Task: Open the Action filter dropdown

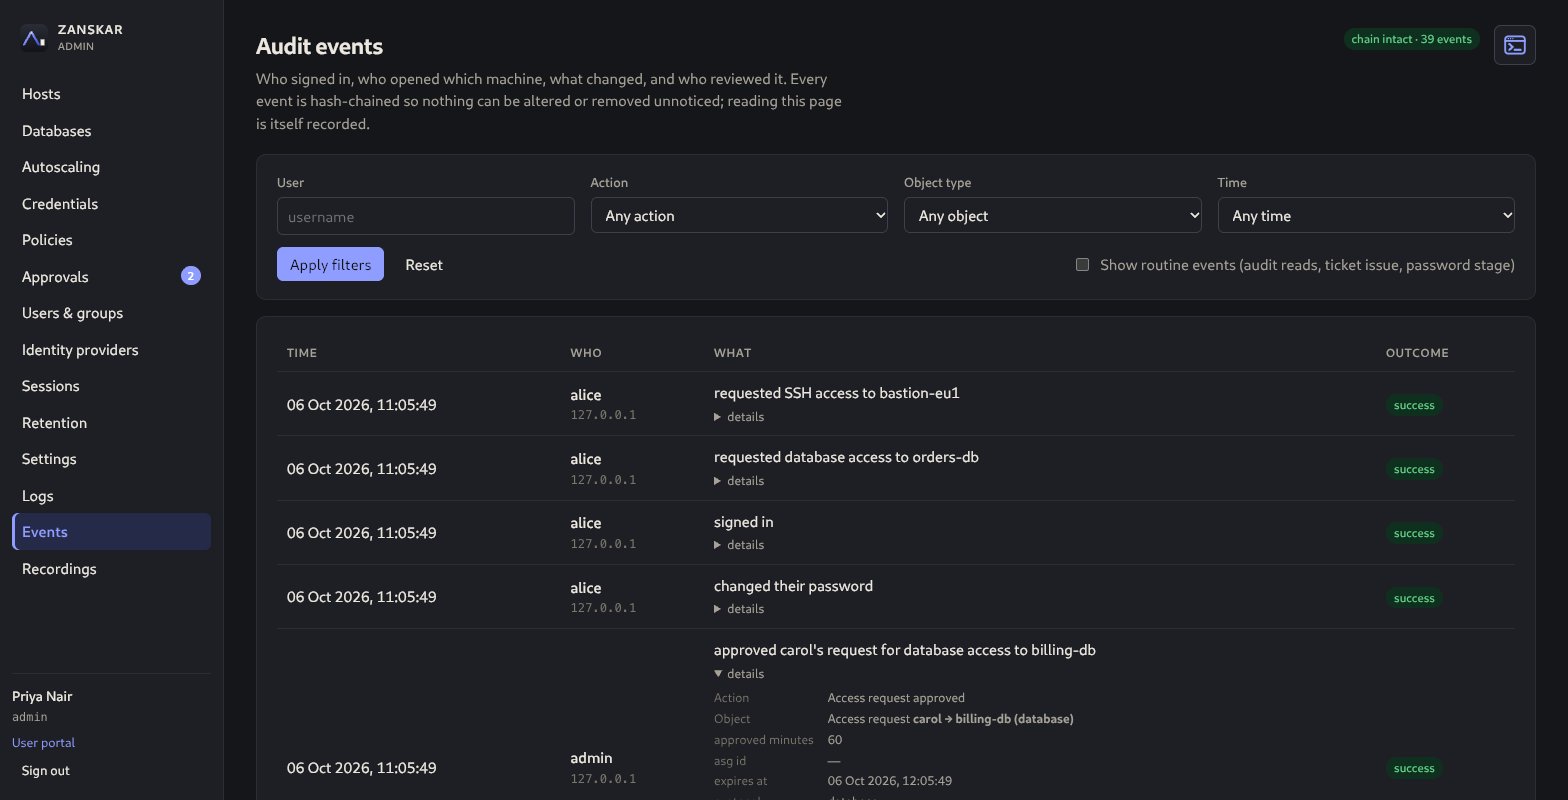Action: (739, 215)
